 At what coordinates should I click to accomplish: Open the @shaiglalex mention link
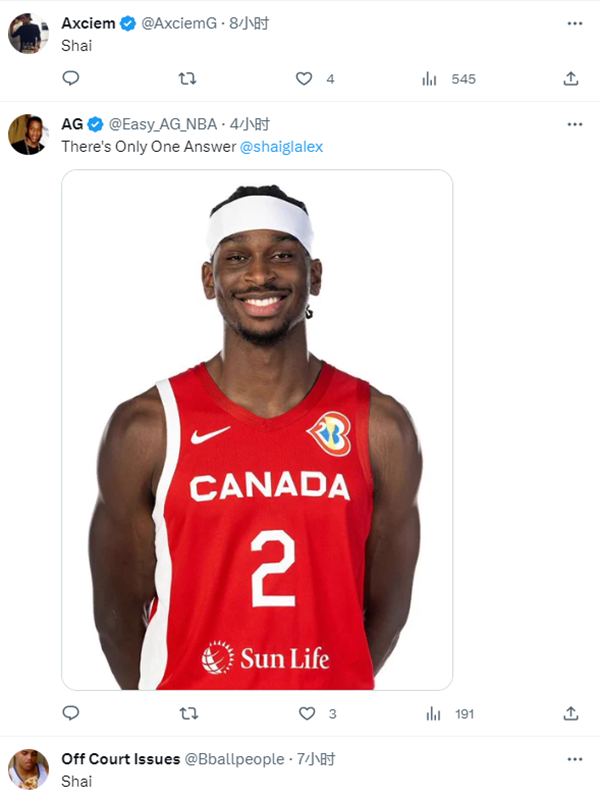[281, 146]
